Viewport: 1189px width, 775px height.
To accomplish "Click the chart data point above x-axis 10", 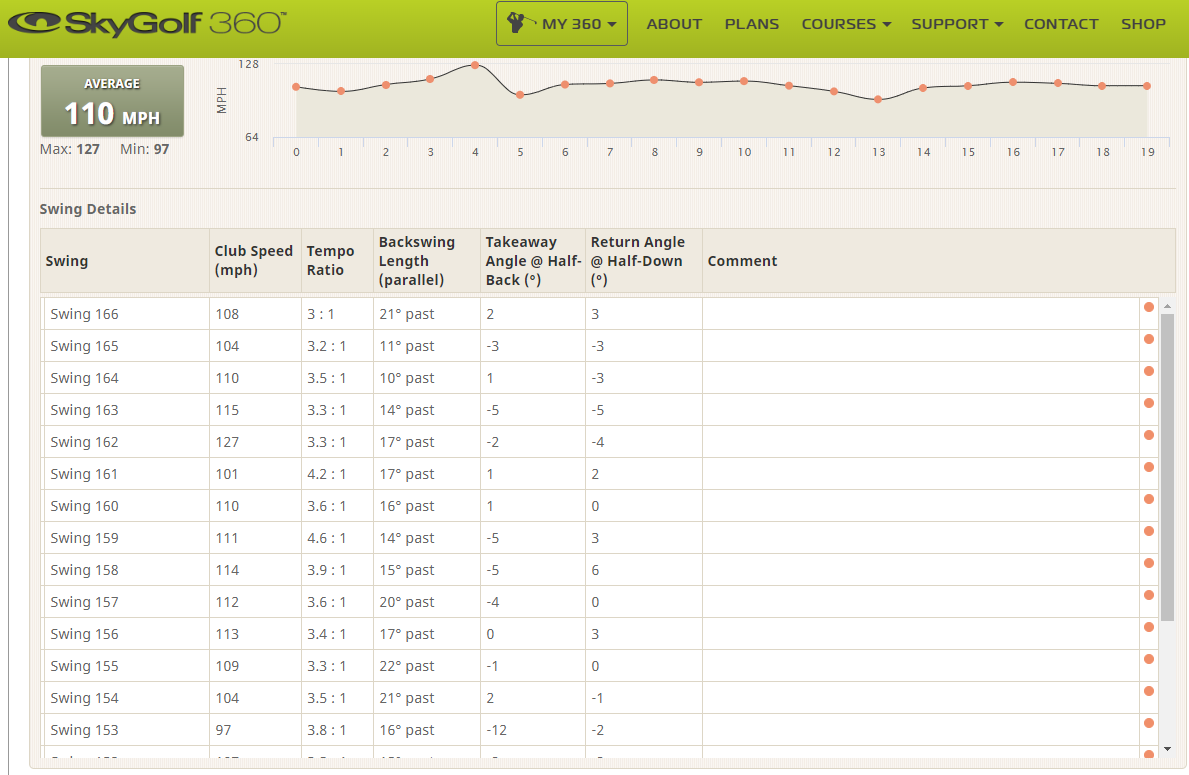I will coord(744,80).
